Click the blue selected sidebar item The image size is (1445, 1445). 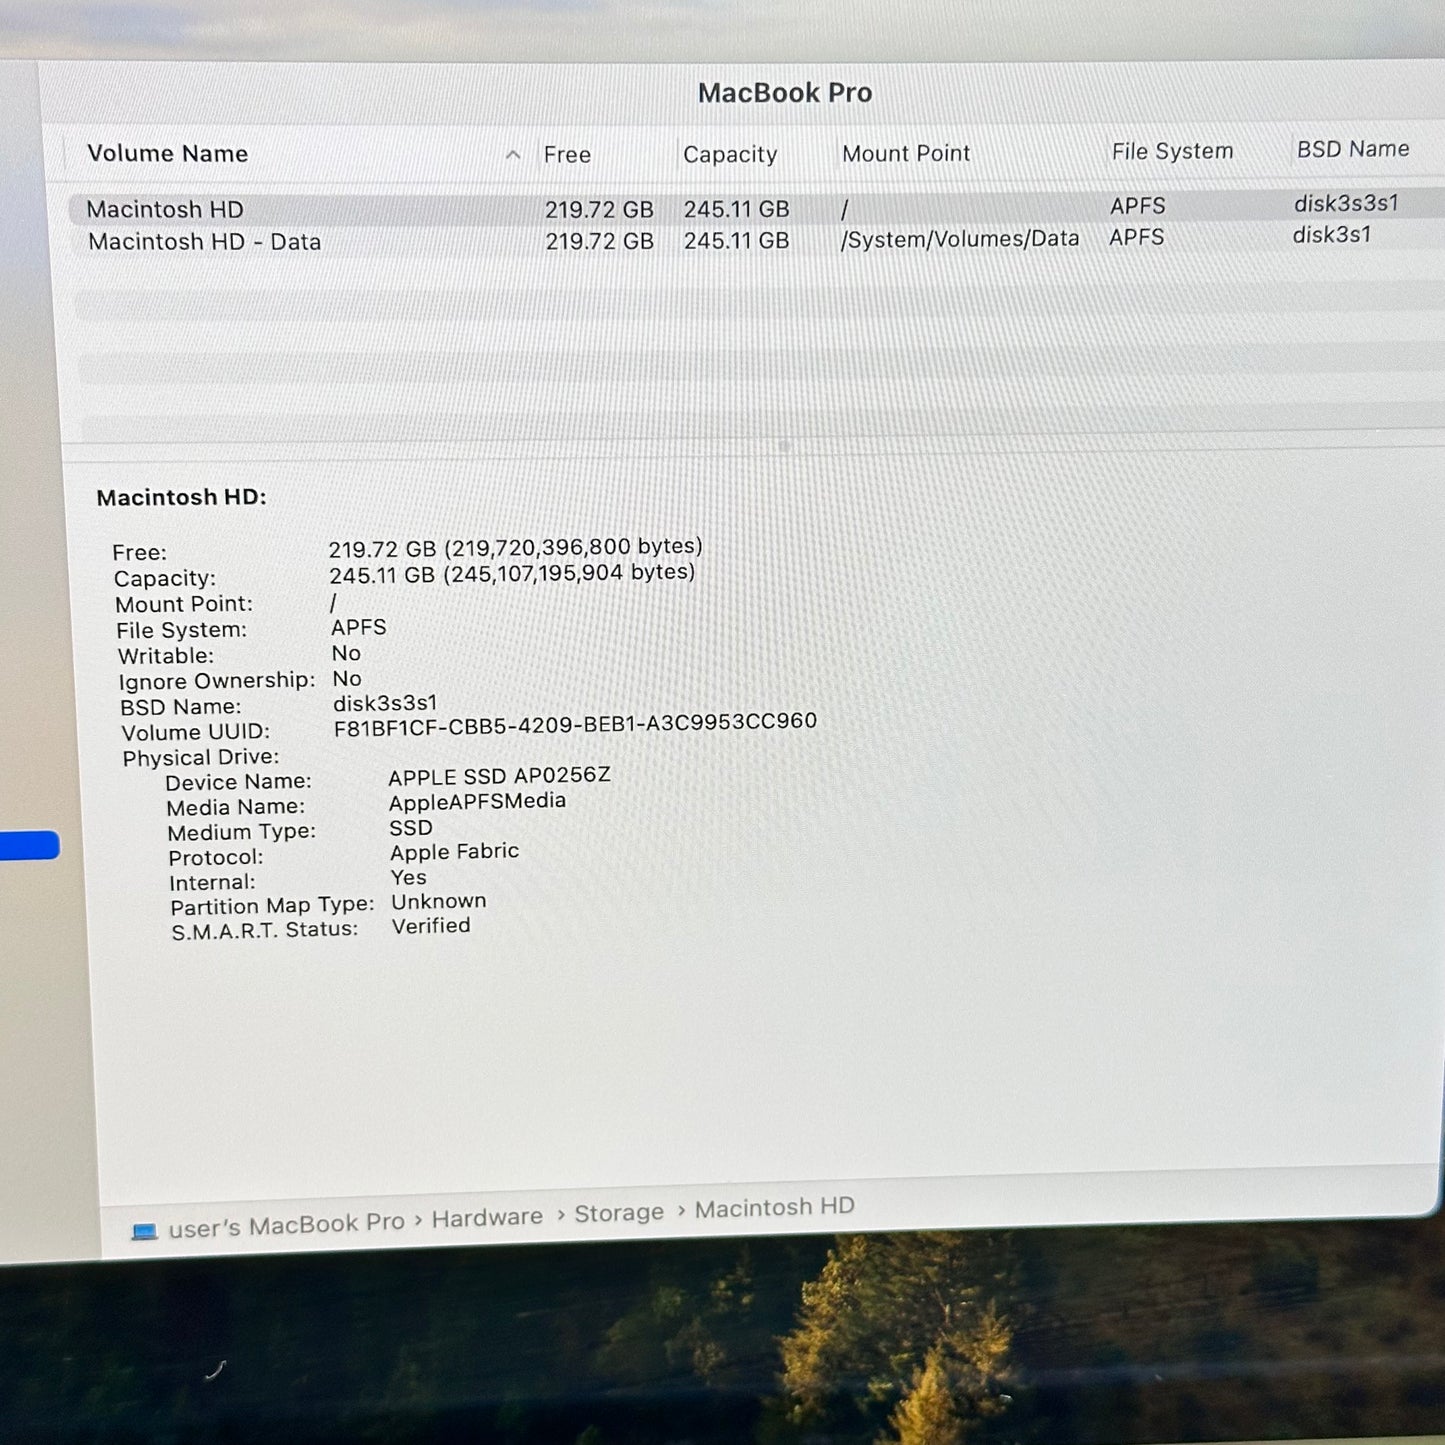29,845
